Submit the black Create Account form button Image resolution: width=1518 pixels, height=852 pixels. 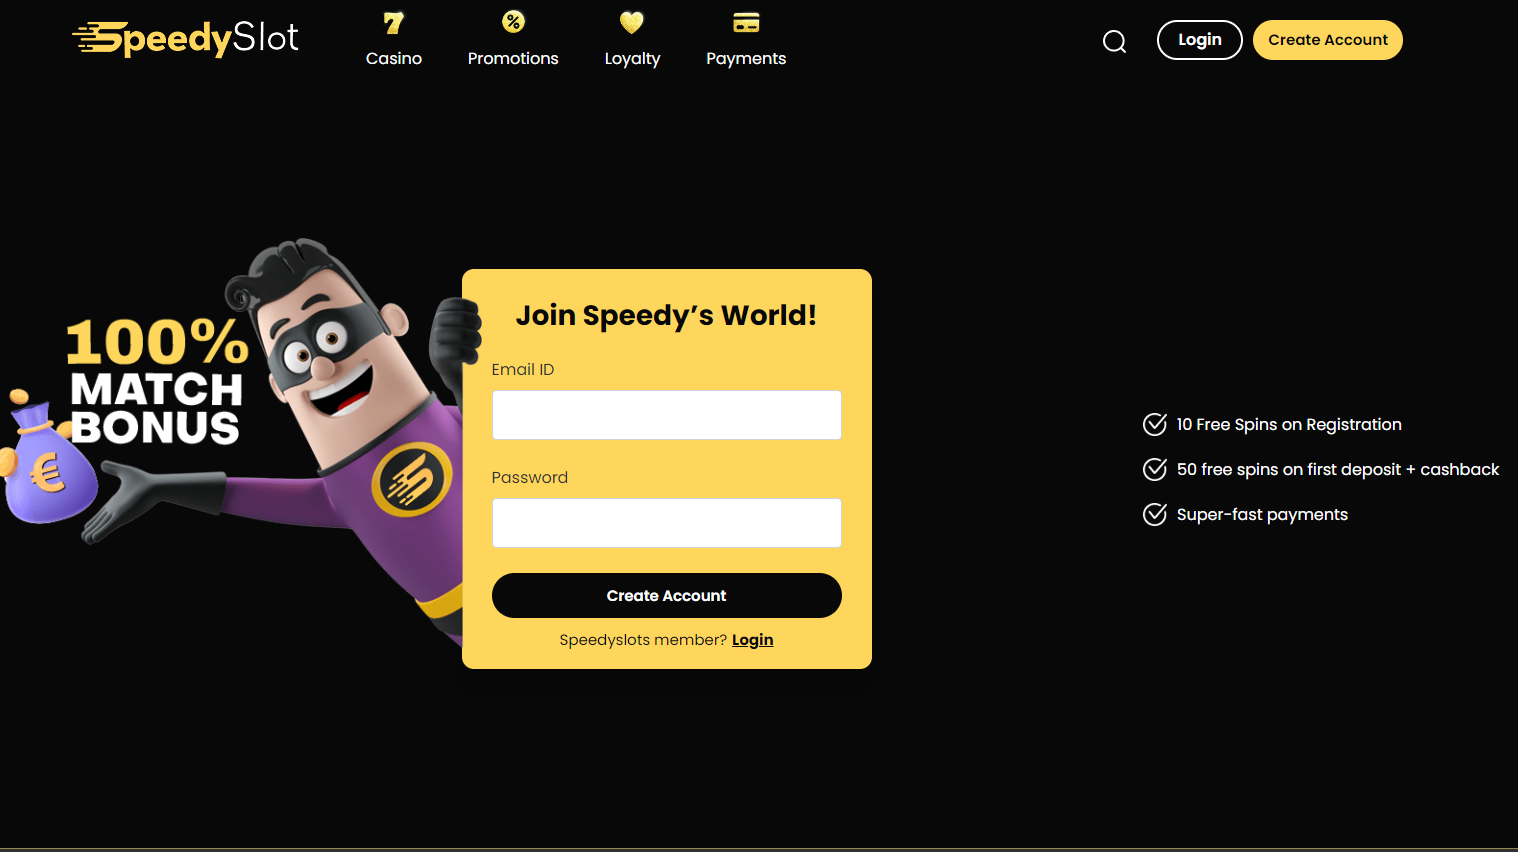point(667,595)
